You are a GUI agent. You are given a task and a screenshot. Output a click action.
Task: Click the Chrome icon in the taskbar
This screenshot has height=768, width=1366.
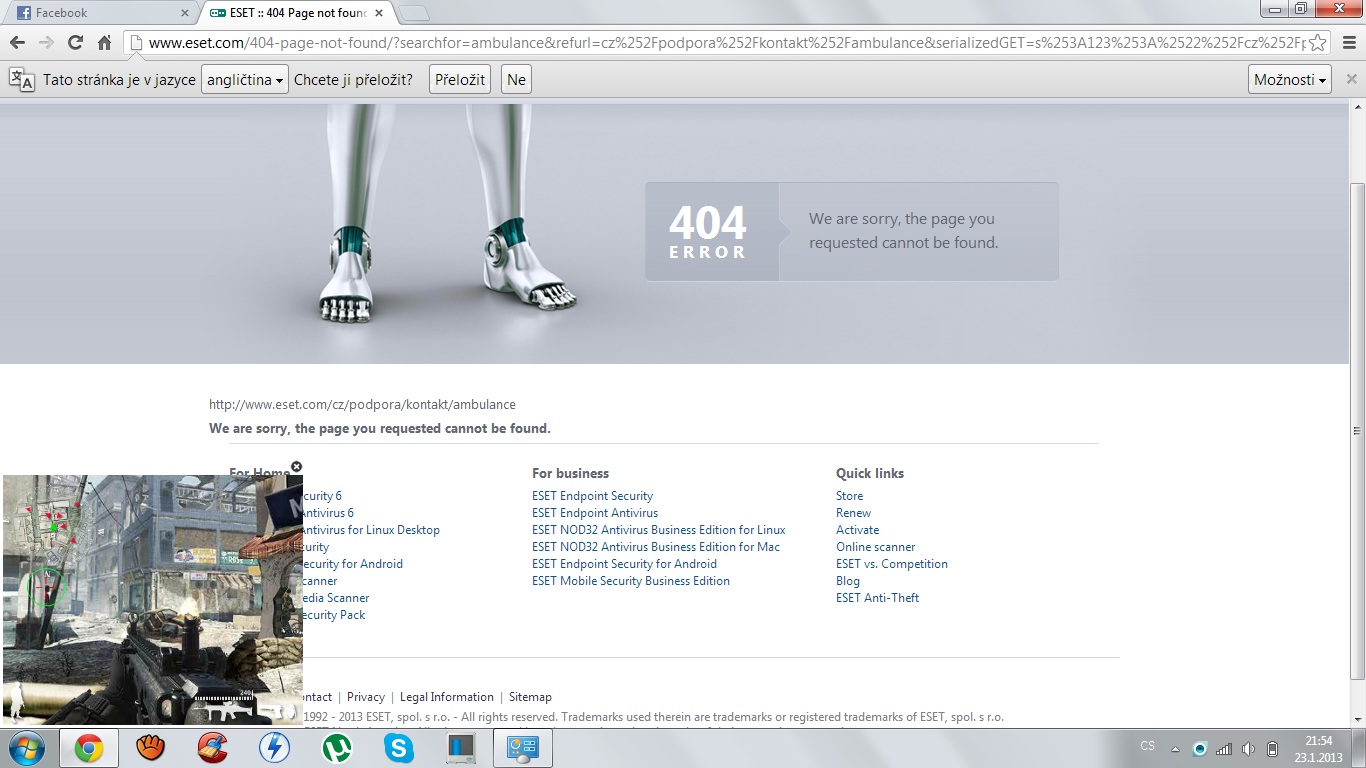(x=89, y=748)
